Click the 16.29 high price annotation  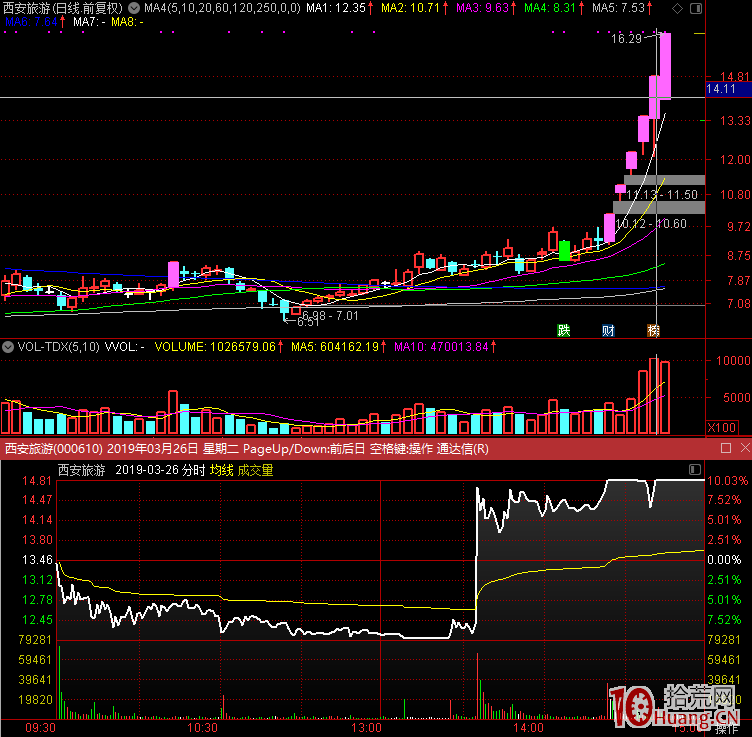pyautogui.click(x=626, y=39)
